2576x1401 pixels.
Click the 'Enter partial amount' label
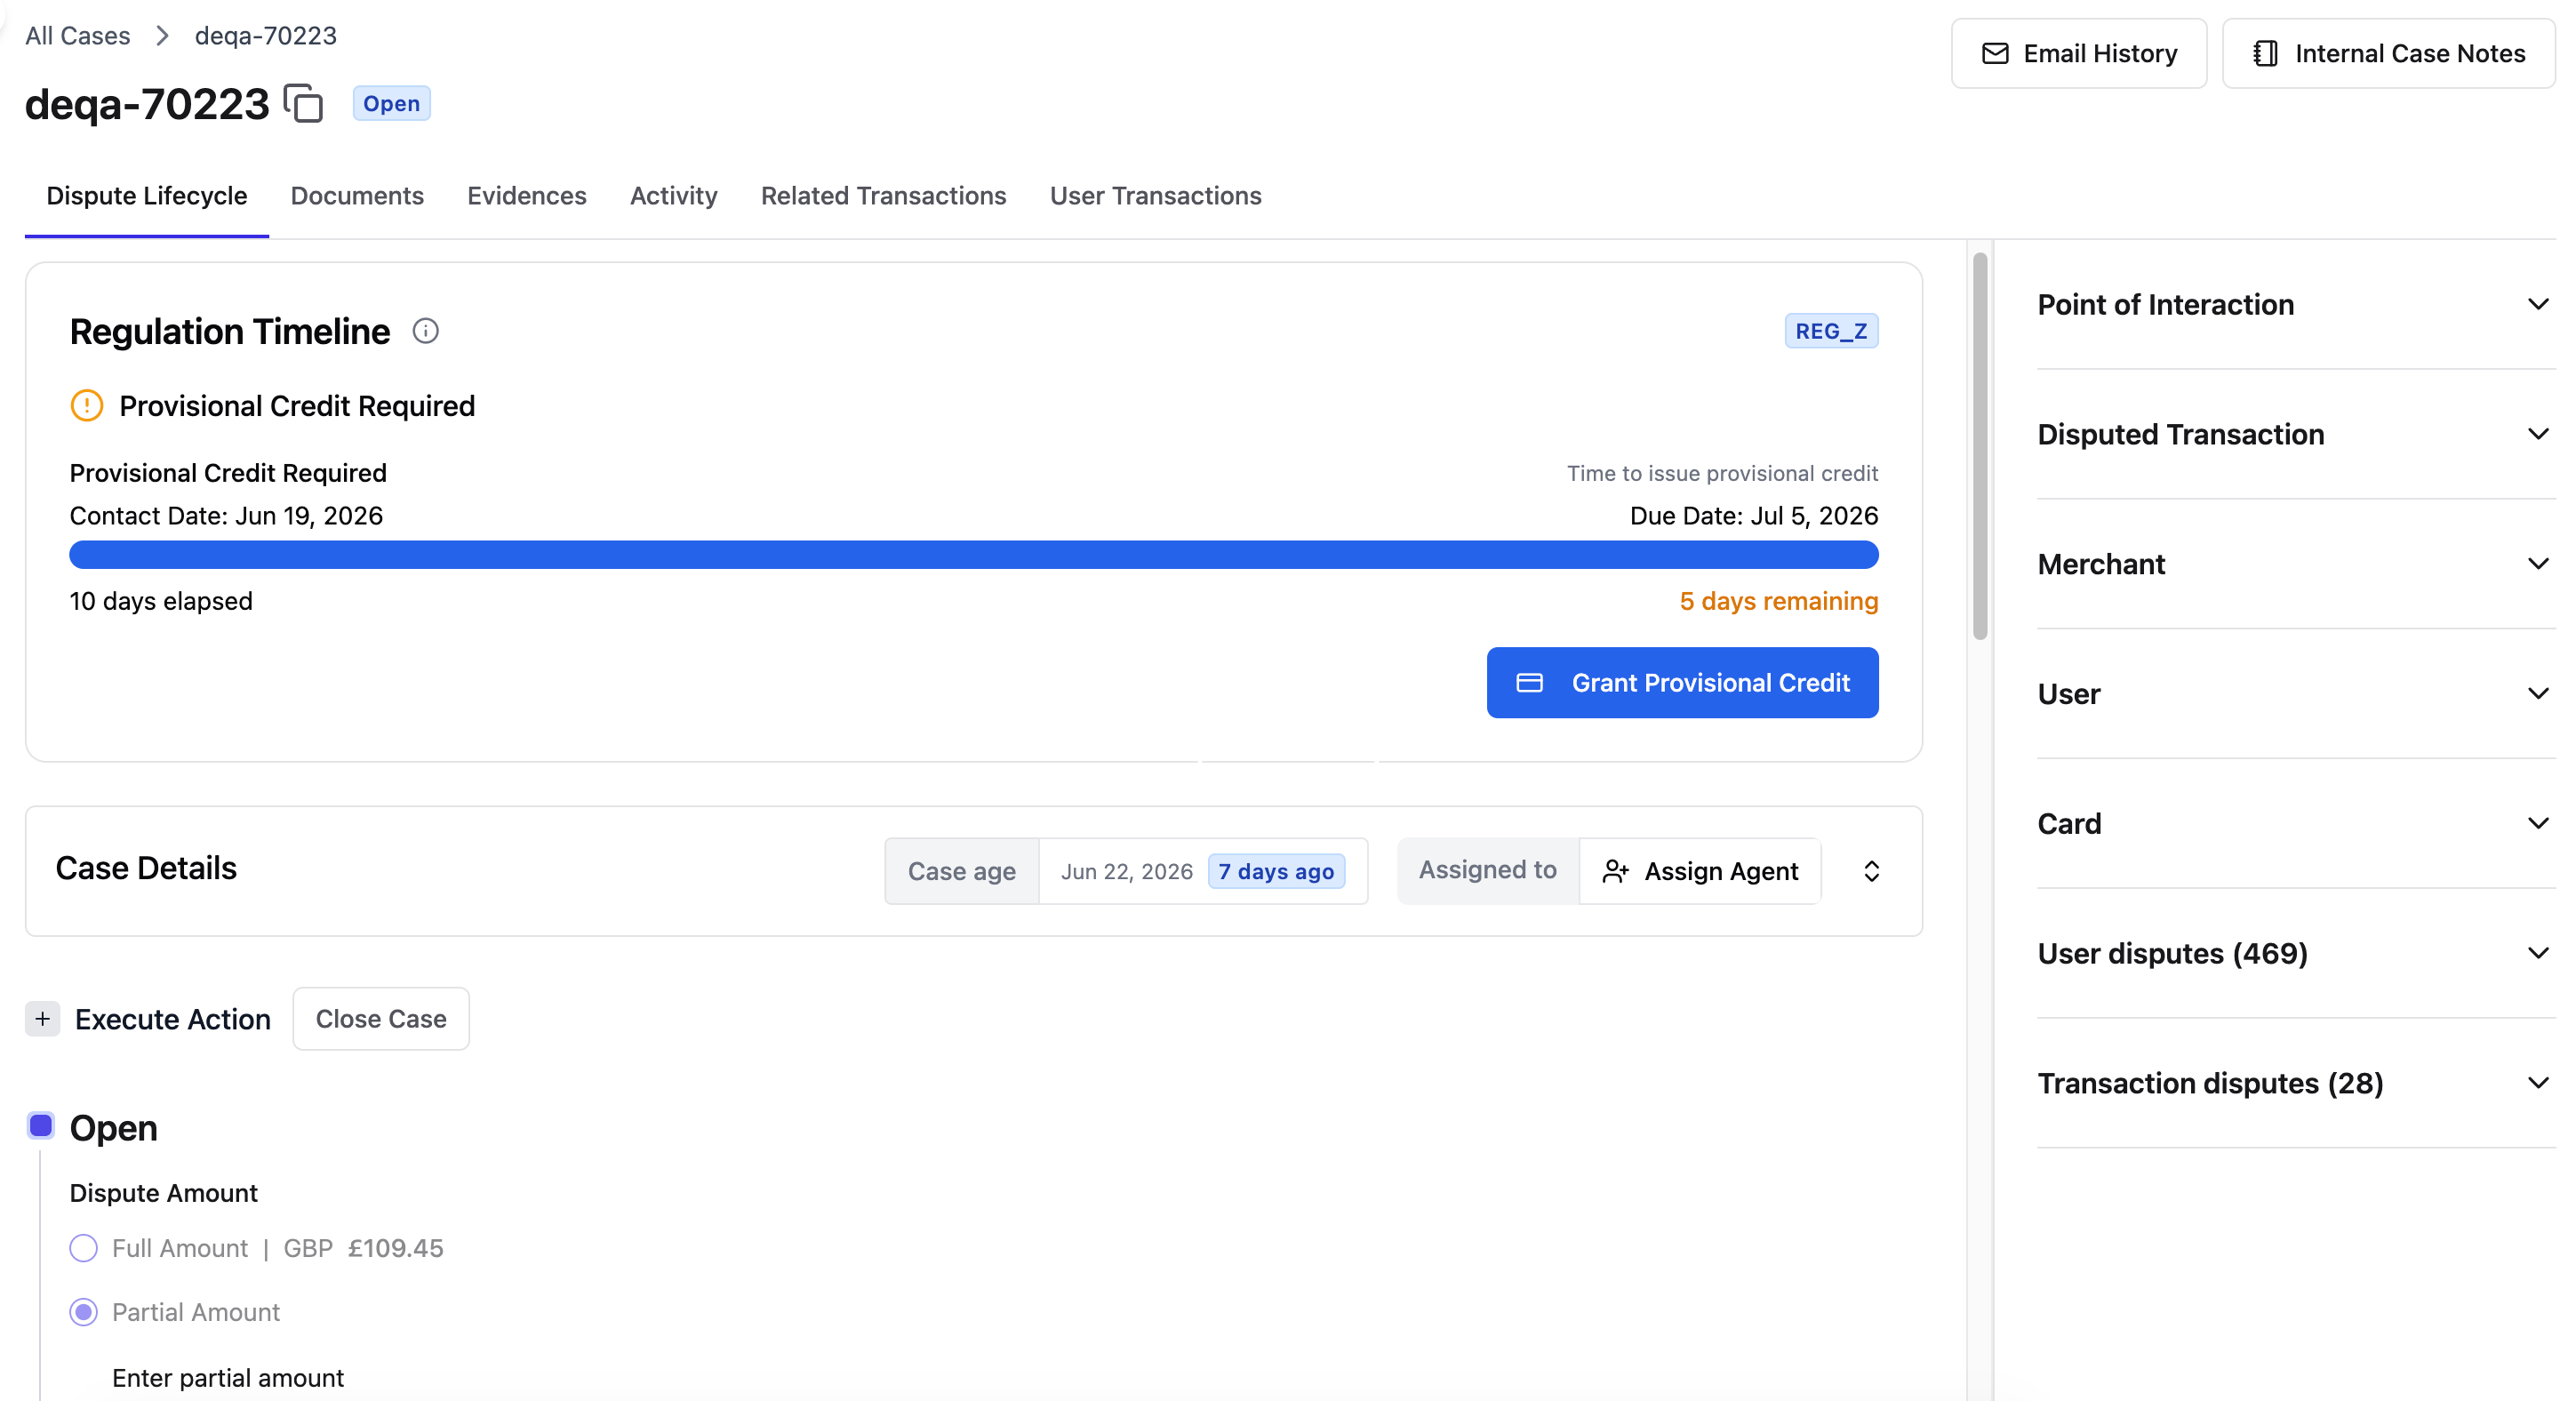(228, 1378)
